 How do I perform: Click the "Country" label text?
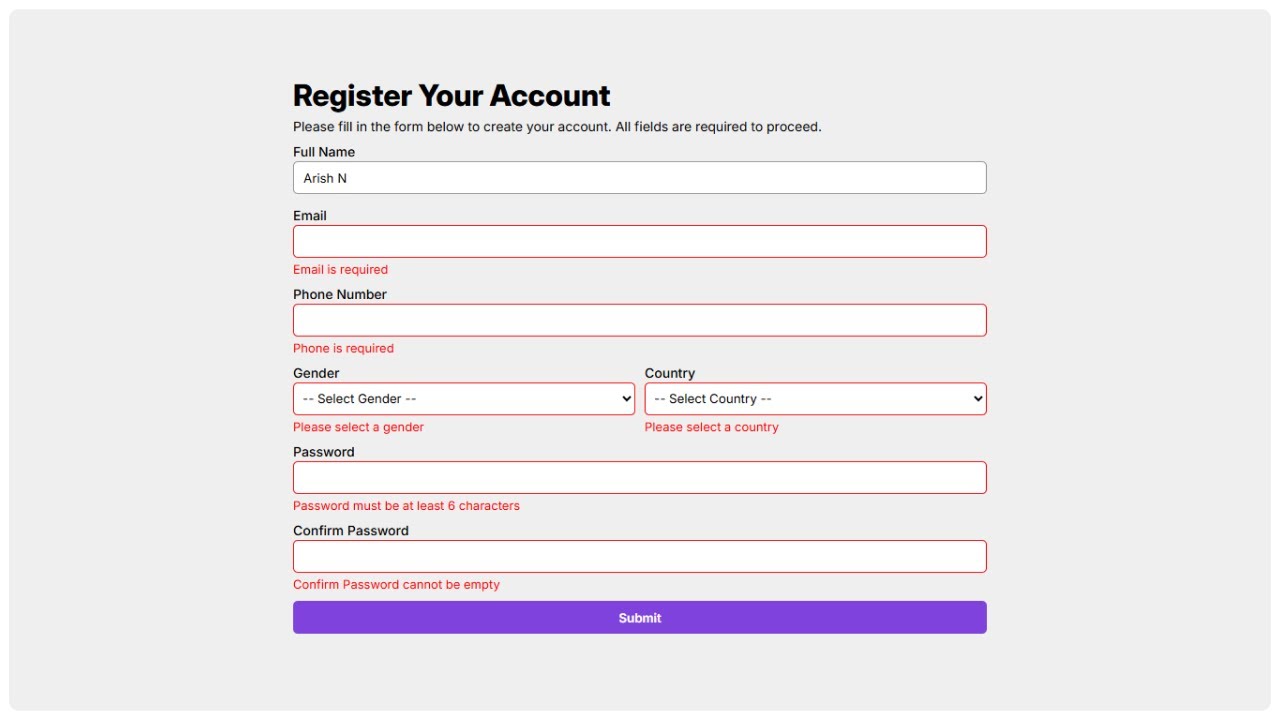tap(670, 373)
